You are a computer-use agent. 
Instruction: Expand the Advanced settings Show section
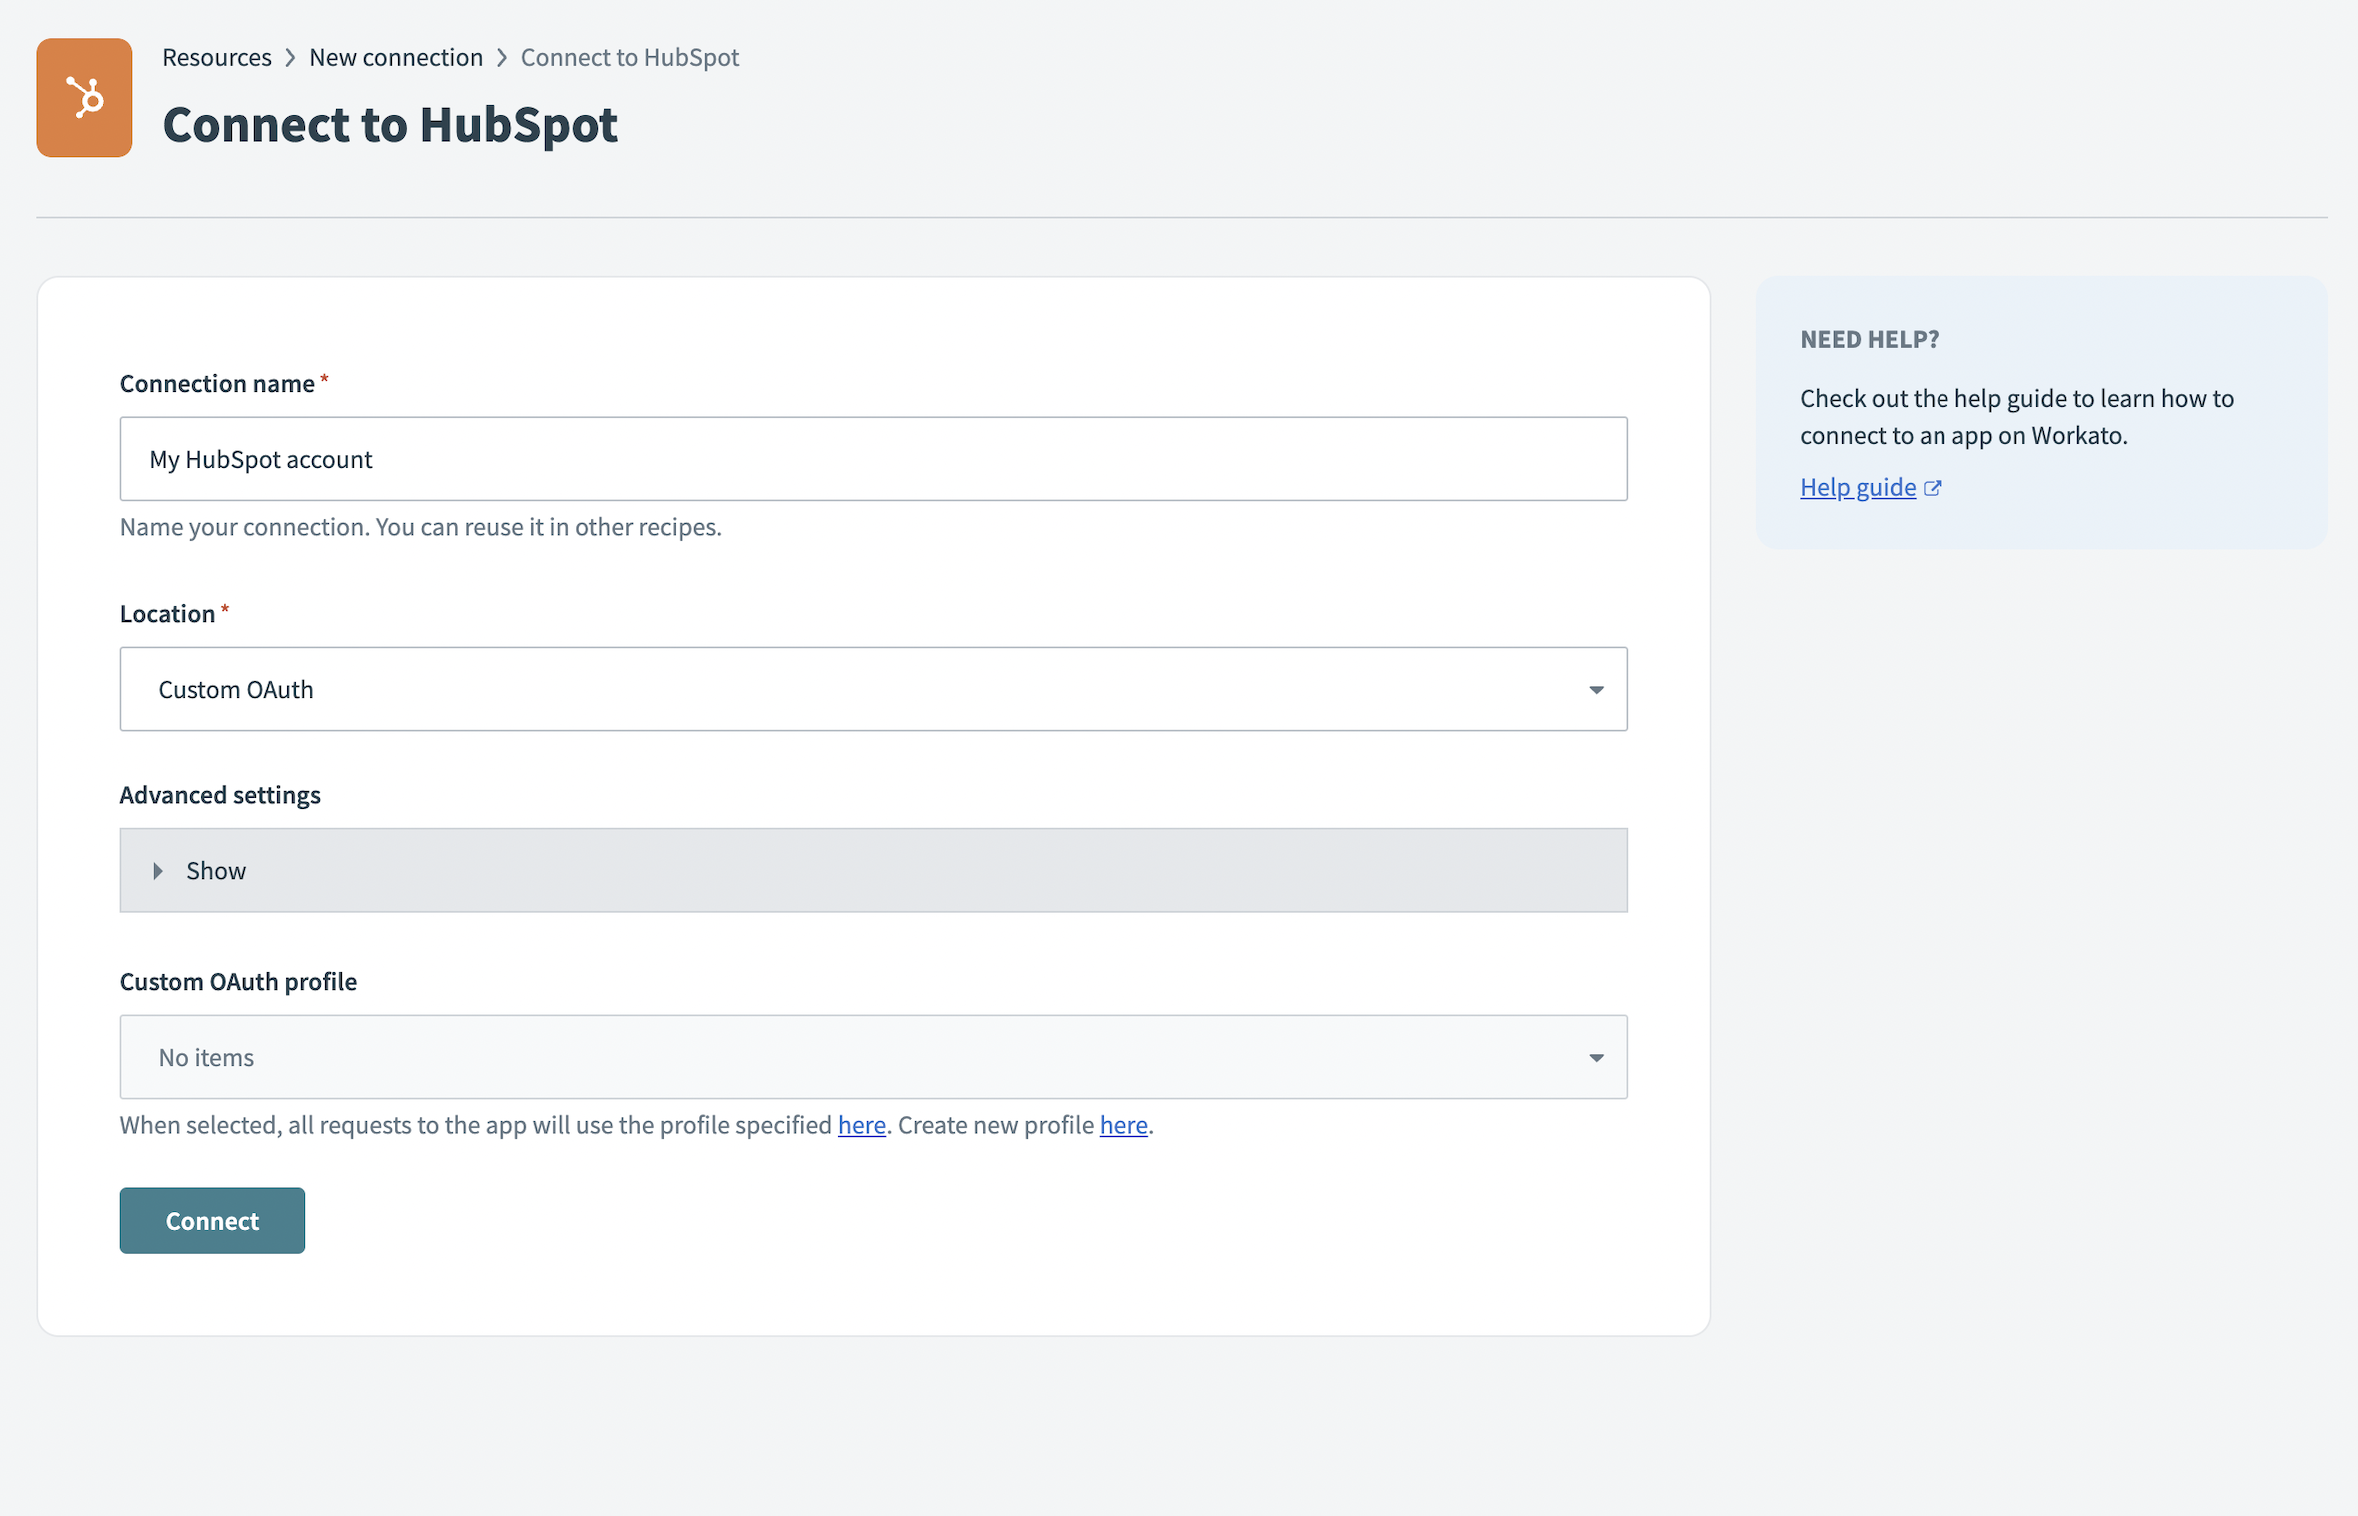tap(872, 870)
